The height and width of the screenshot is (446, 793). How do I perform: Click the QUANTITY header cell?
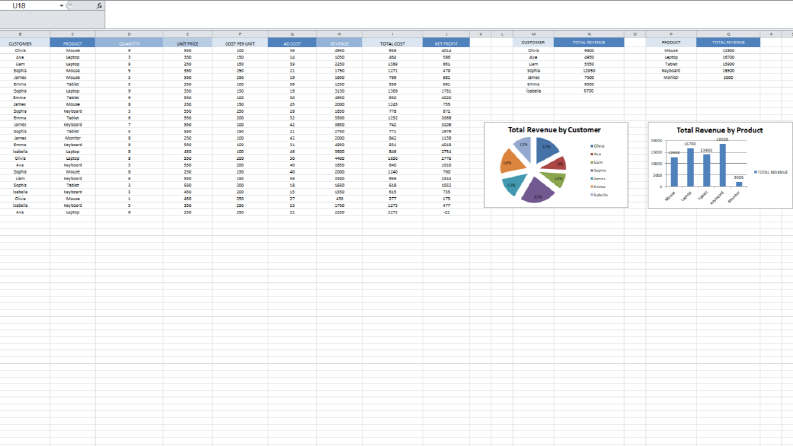coord(129,43)
